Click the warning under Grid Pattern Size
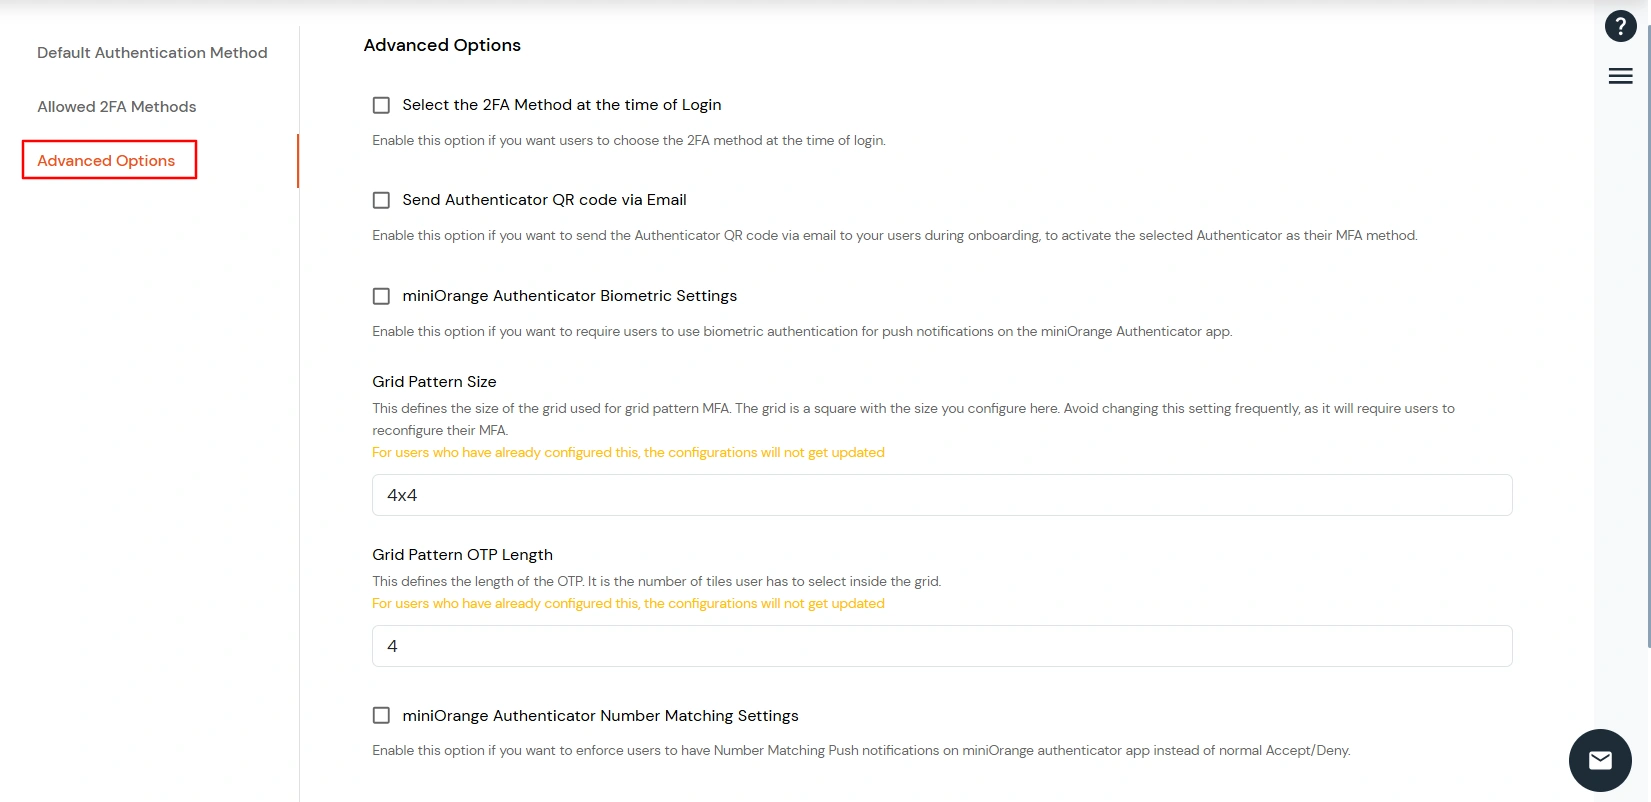Screen dimensions: 1651x802 pyautogui.click(x=628, y=452)
